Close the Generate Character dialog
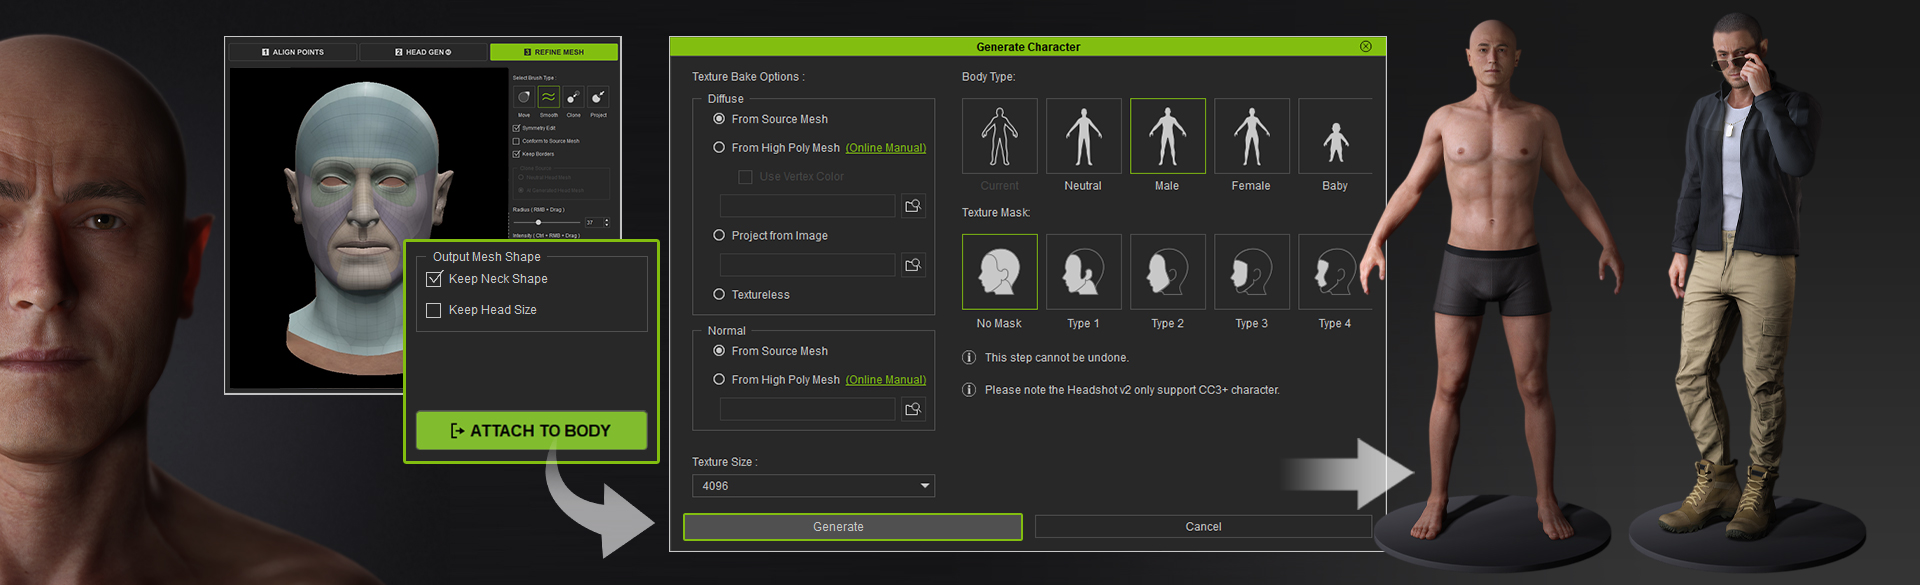1920x585 pixels. pyautogui.click(x=1365, y=47)
